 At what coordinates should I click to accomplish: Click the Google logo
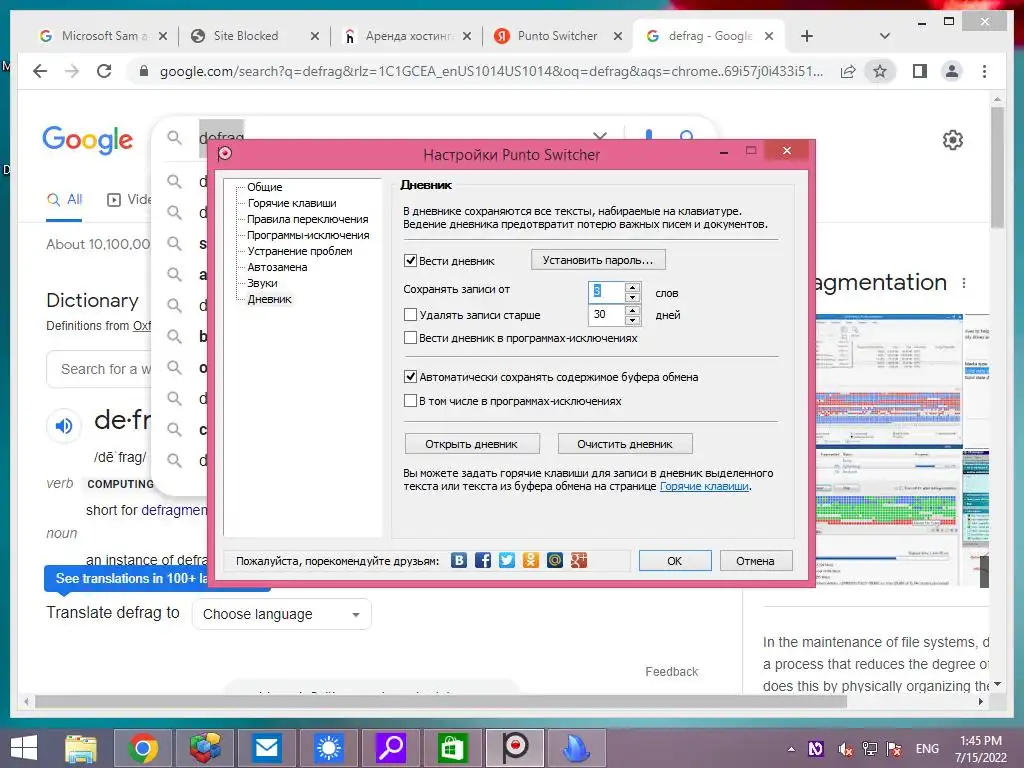(88, 140)
